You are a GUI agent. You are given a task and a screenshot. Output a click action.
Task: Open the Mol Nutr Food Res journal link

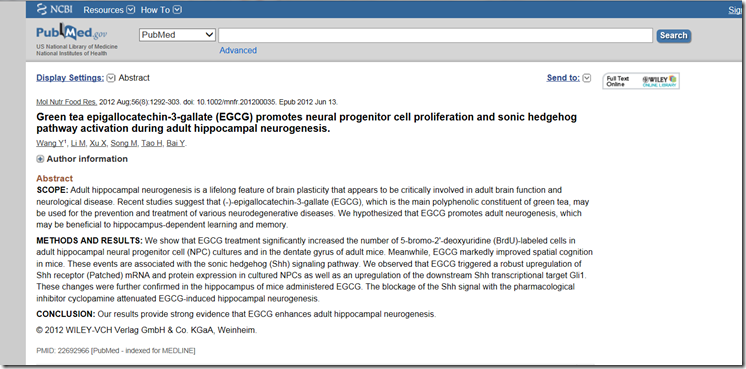(x=67, y=102)
